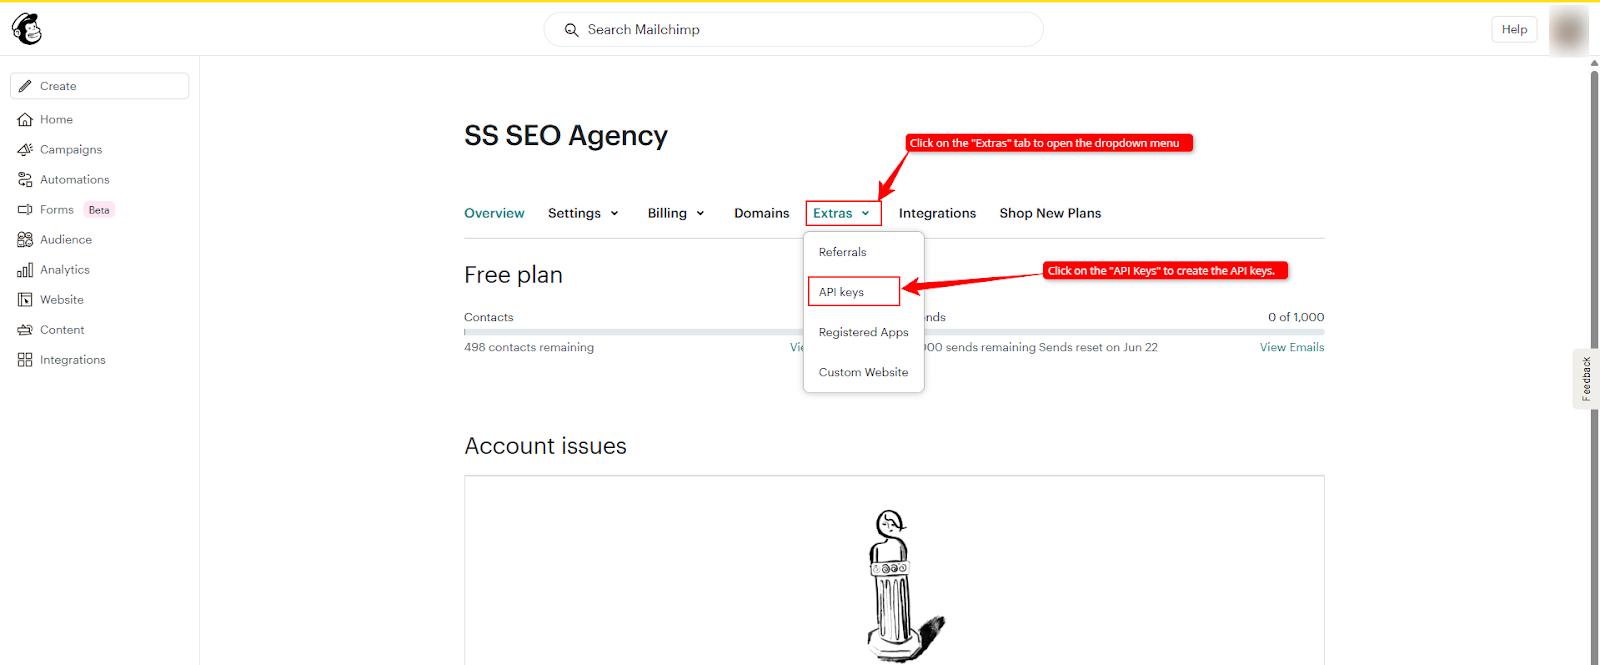Open Content in sidebar
Screen dimensions: 1600x665
coord(62,330)
